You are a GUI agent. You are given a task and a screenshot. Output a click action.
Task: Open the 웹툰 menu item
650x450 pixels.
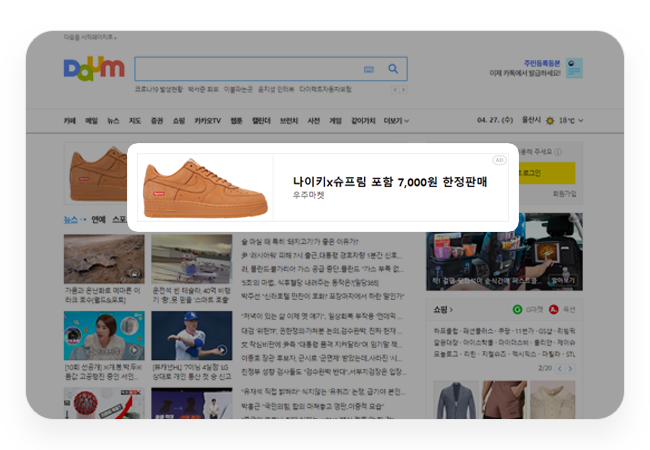point(236,121)
